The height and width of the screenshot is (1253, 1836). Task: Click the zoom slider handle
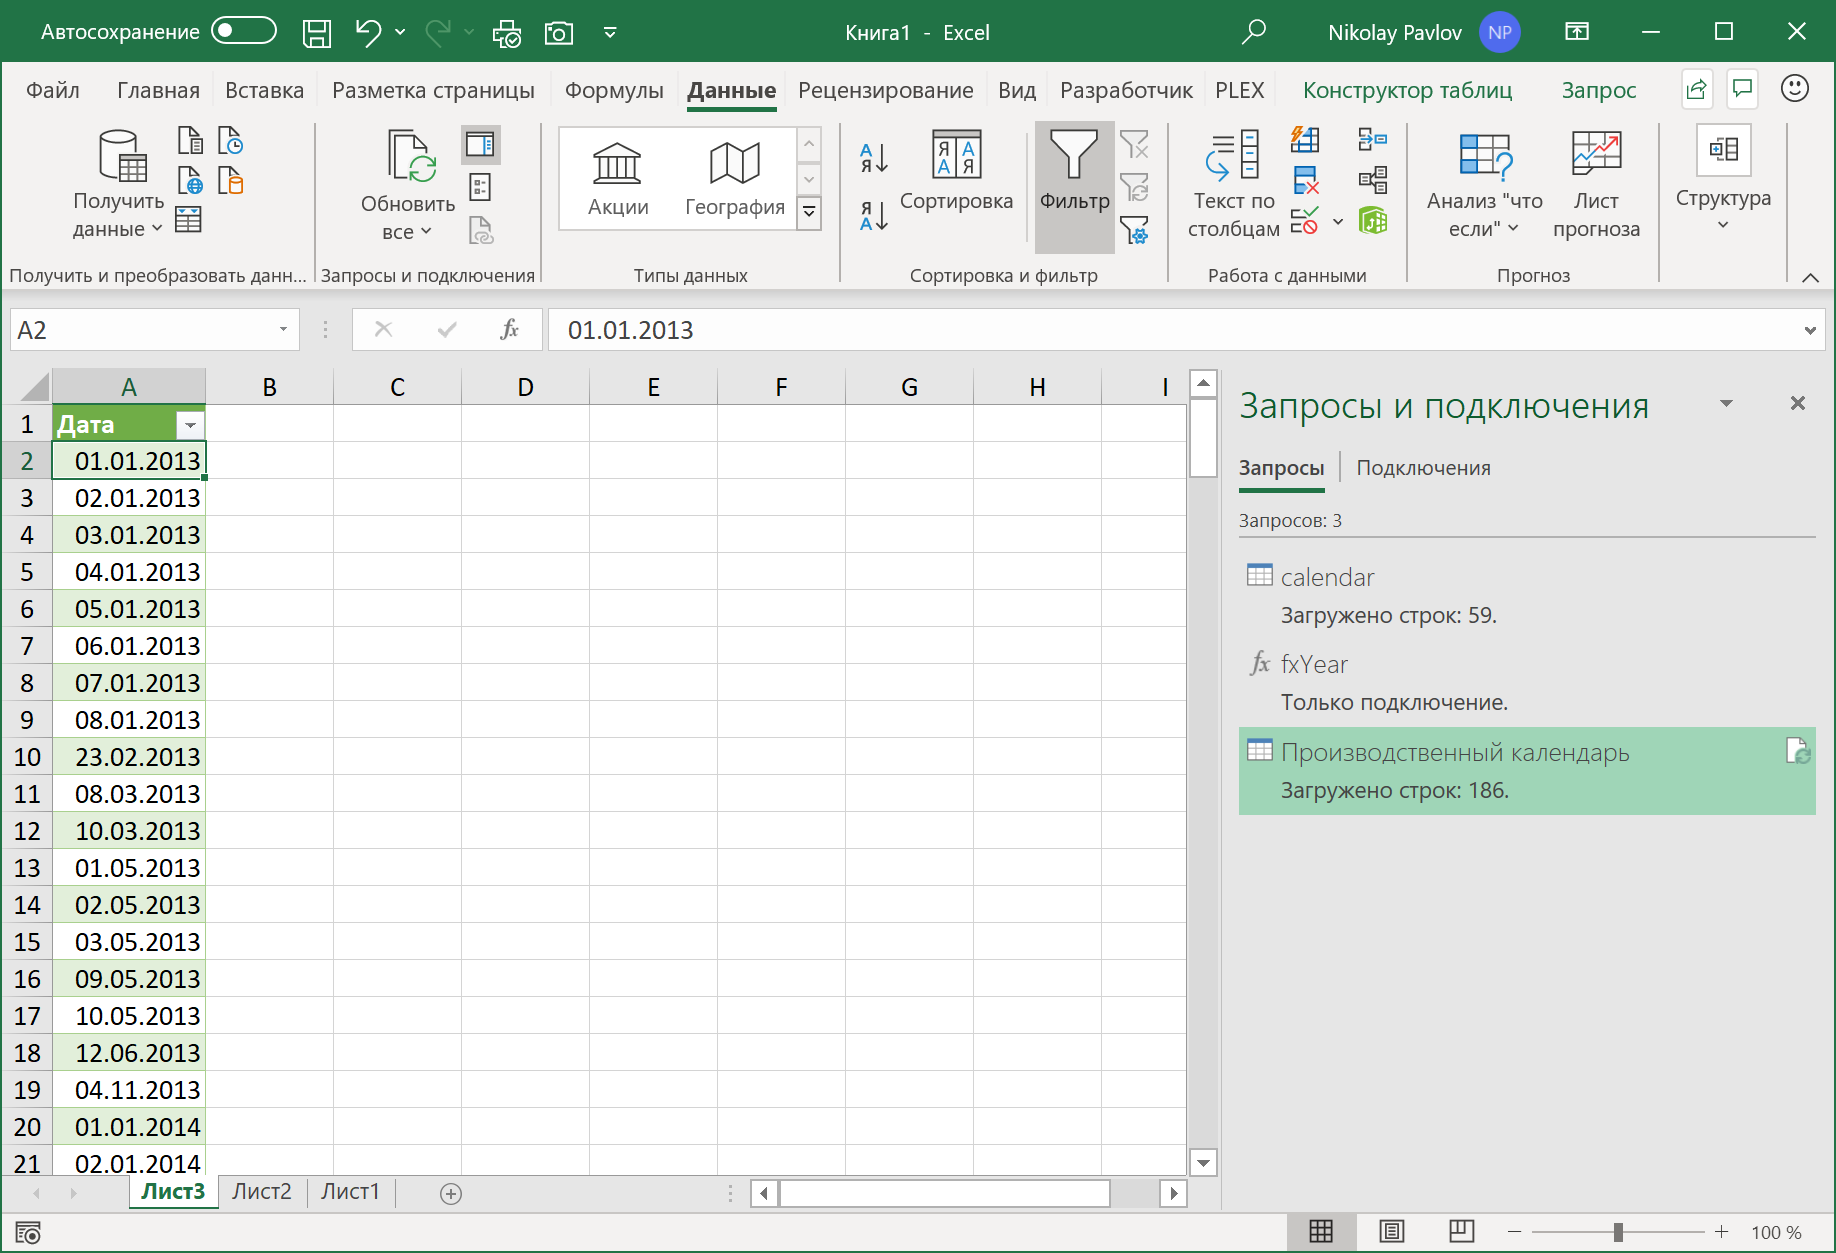1617,1232
